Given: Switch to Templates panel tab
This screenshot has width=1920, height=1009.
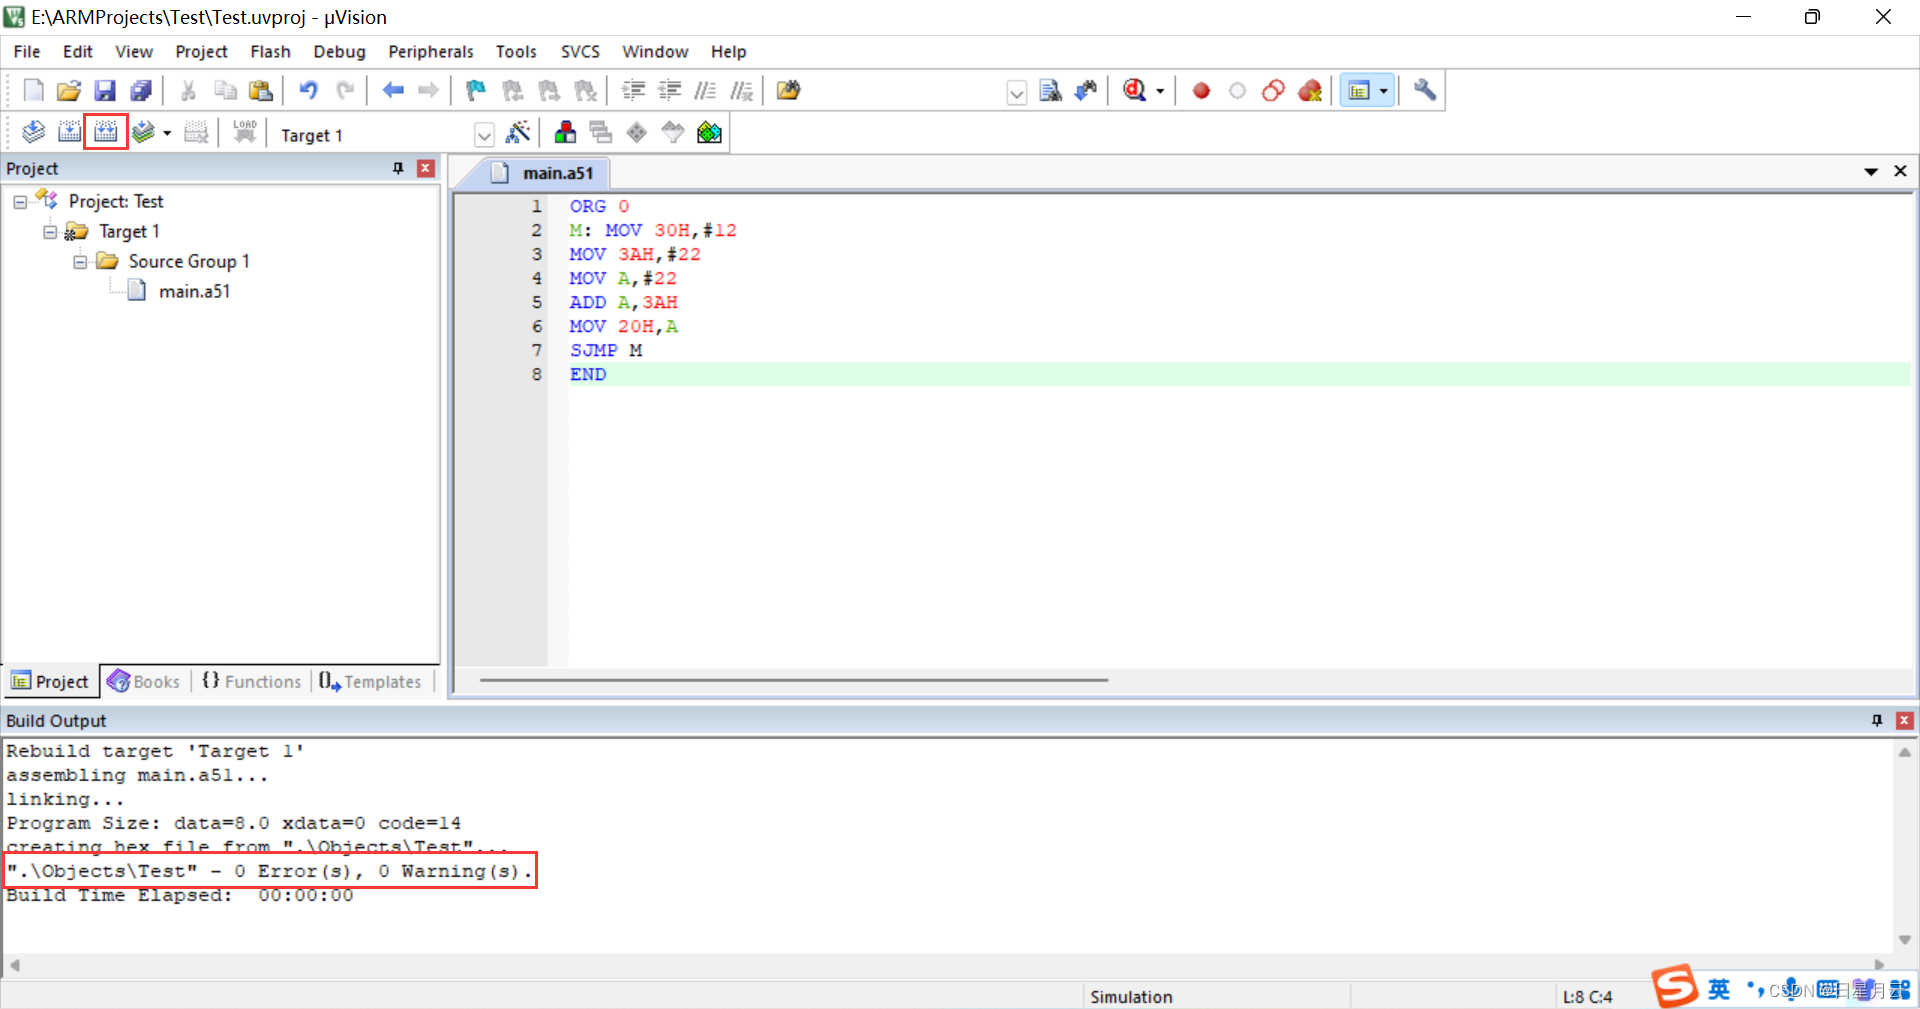Looking at the screenshot, I should [370, 682].
